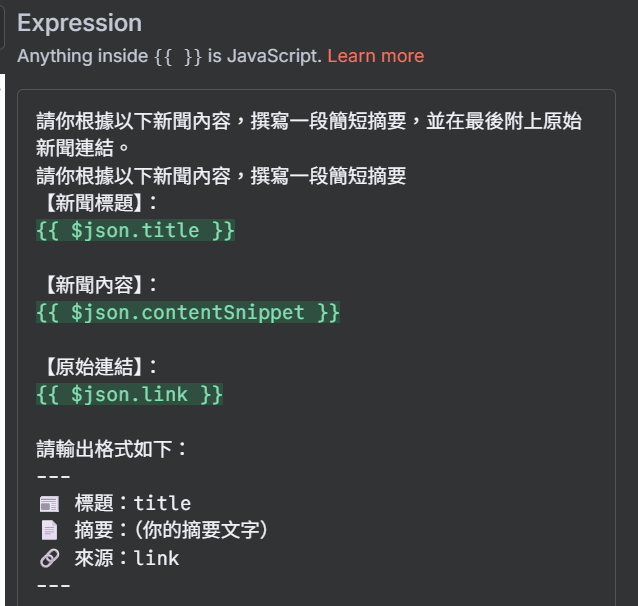Click the last dashed separator line
This screenshot has height=606, width=638.
(53, 586)
